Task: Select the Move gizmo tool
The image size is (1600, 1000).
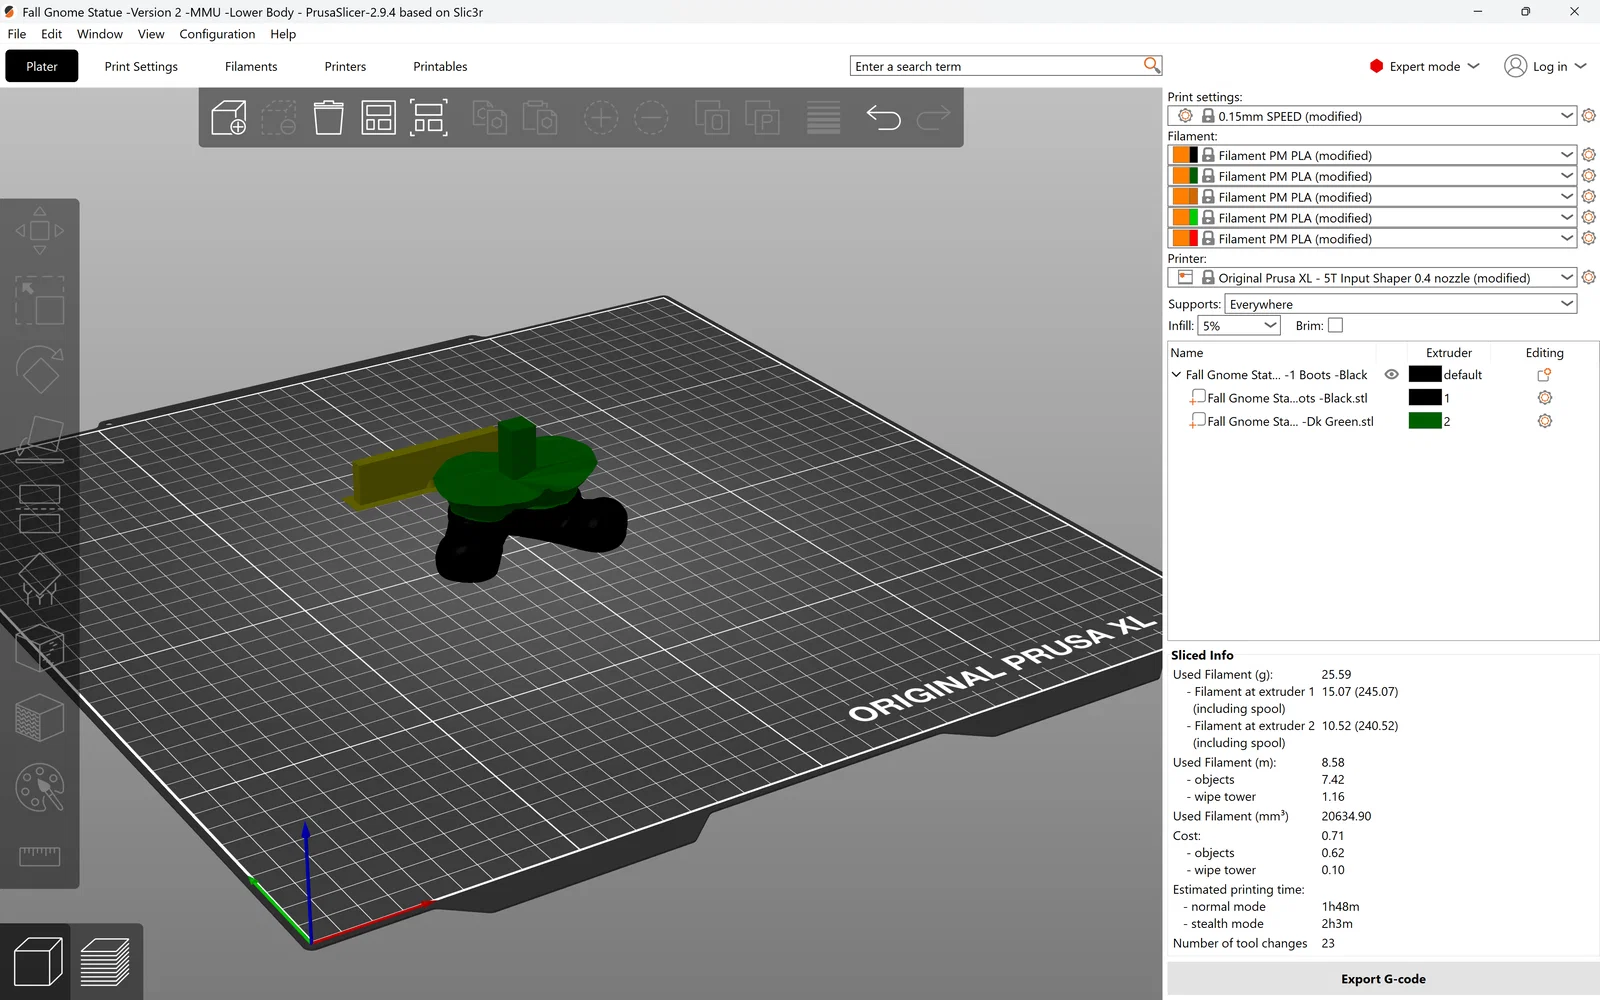Action: point(40,231)
